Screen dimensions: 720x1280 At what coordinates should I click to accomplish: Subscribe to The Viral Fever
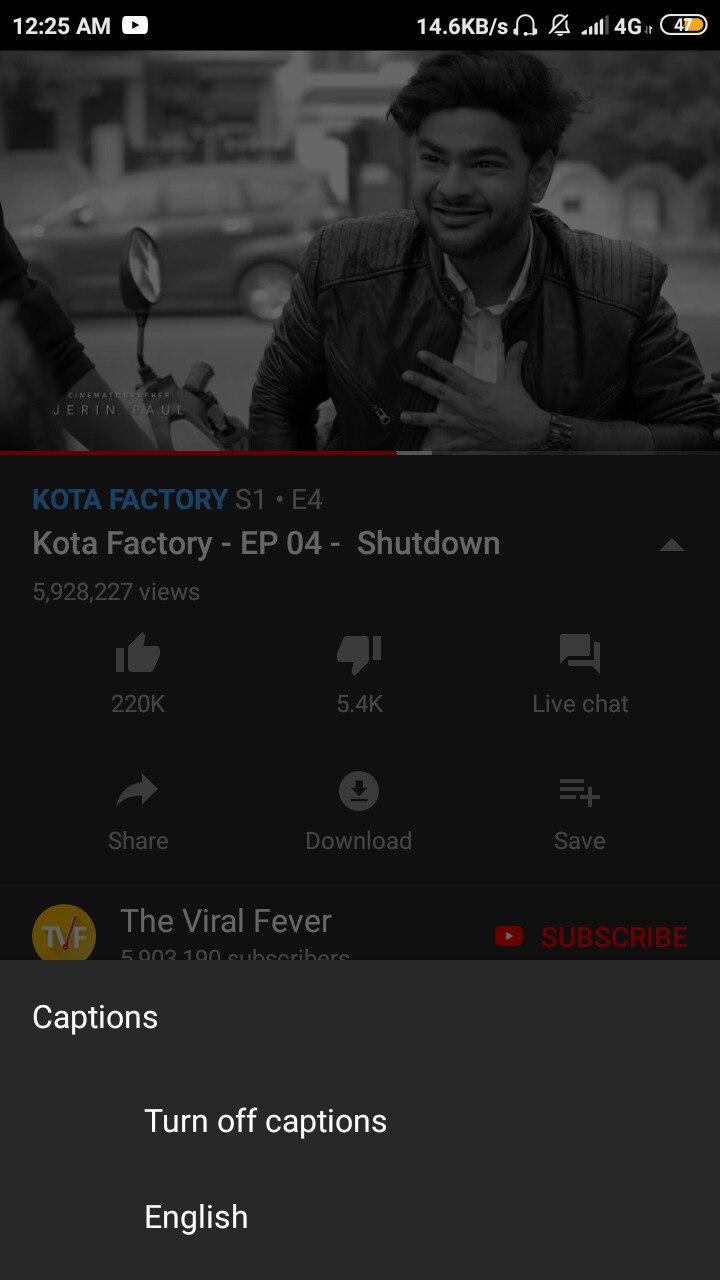pos(591,937)
